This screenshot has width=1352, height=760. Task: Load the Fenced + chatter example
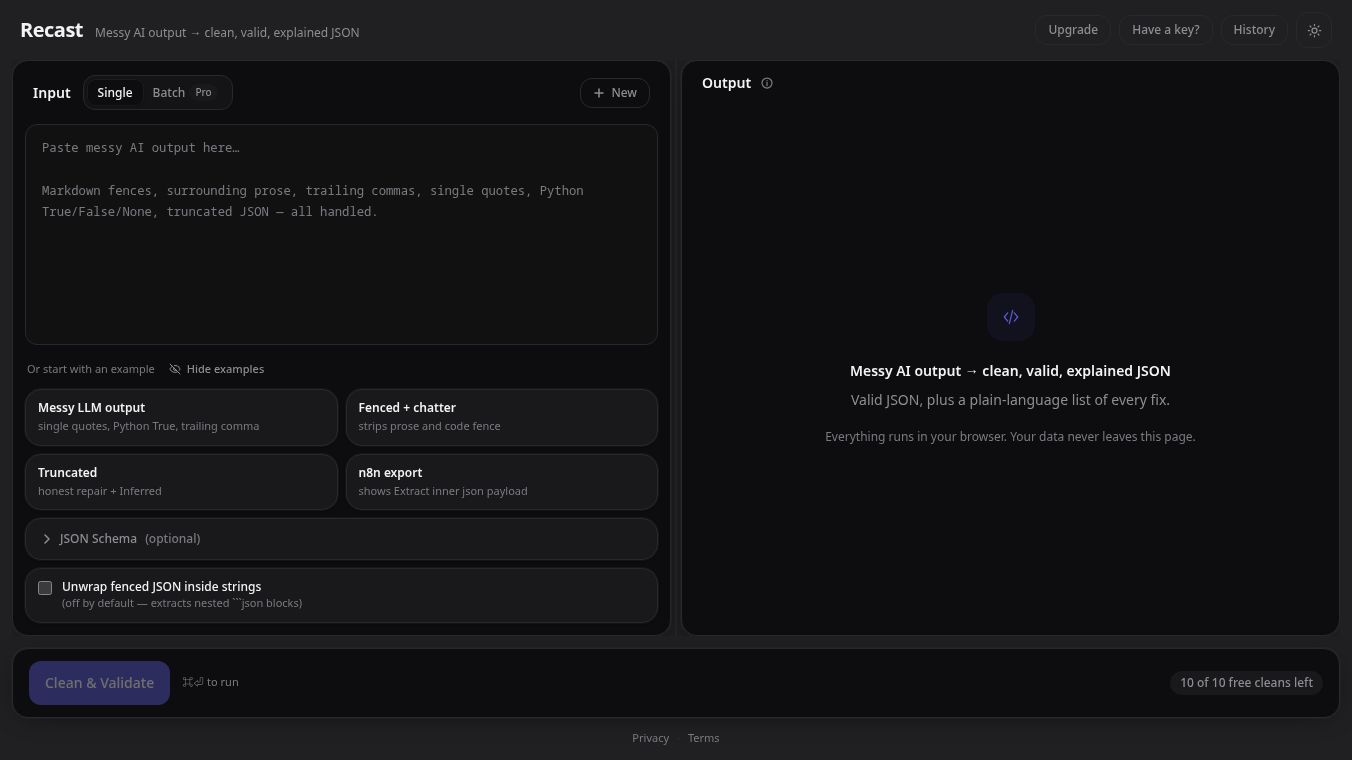click(x=501, y=417)
